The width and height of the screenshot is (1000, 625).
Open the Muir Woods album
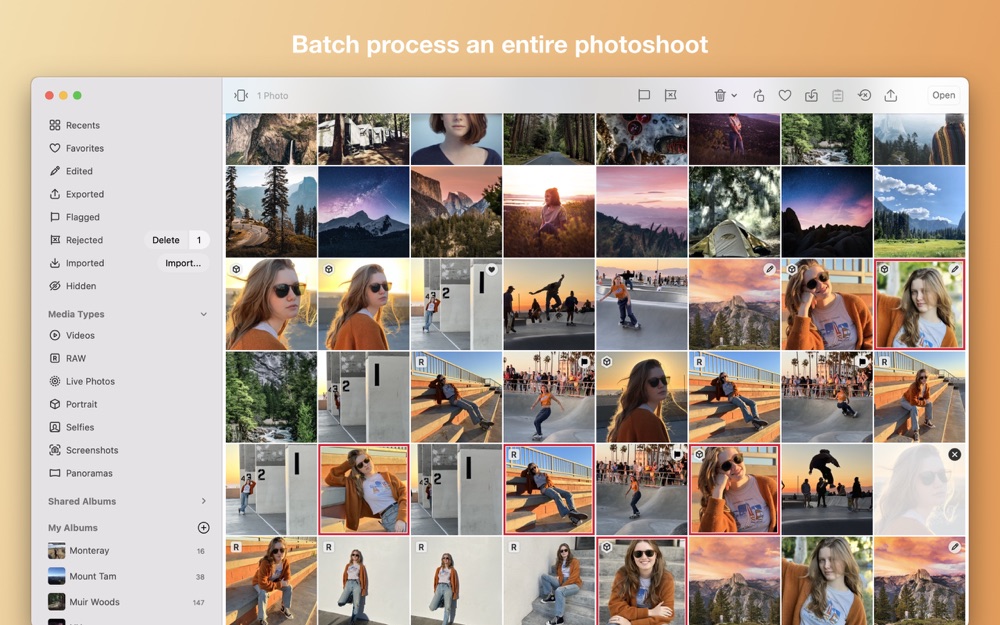coord(128,602)
